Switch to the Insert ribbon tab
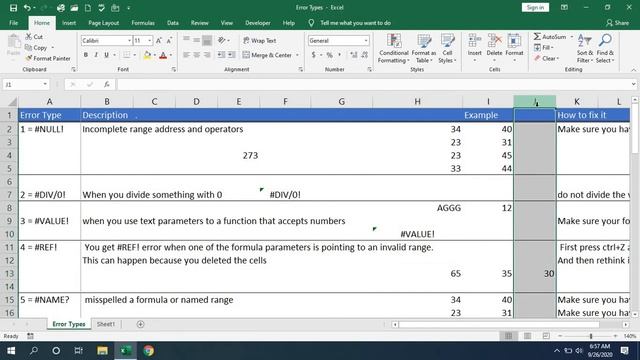 click(x=69, y=23)
